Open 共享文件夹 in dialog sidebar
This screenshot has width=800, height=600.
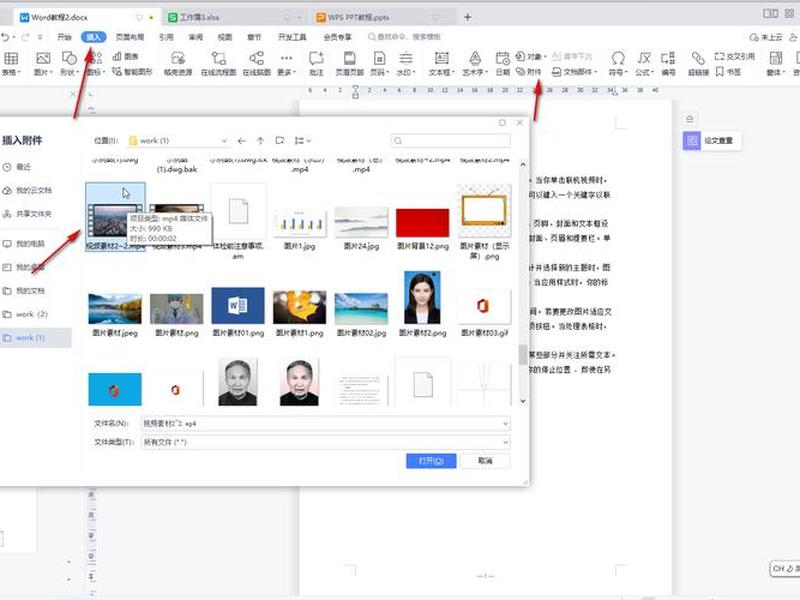[x=28, y=214]
